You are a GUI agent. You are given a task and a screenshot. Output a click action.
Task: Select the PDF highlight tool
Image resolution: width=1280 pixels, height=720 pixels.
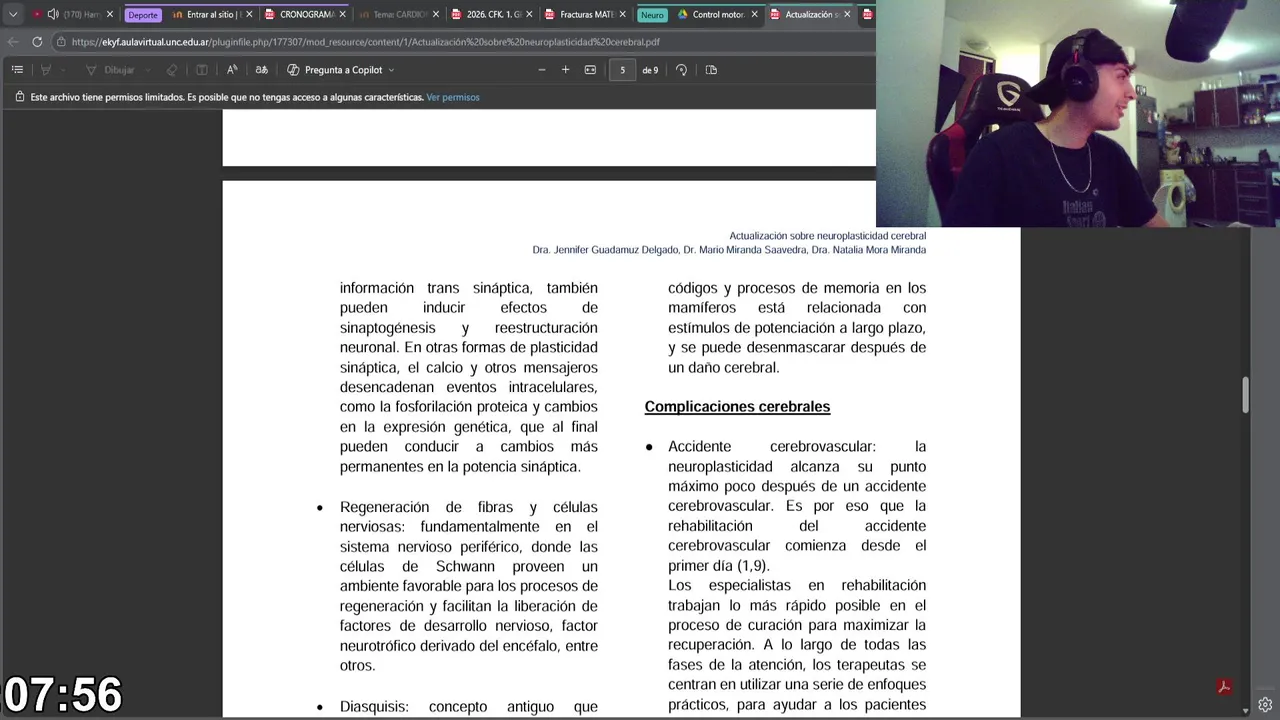pyautogui.click(x=45, y=70)
